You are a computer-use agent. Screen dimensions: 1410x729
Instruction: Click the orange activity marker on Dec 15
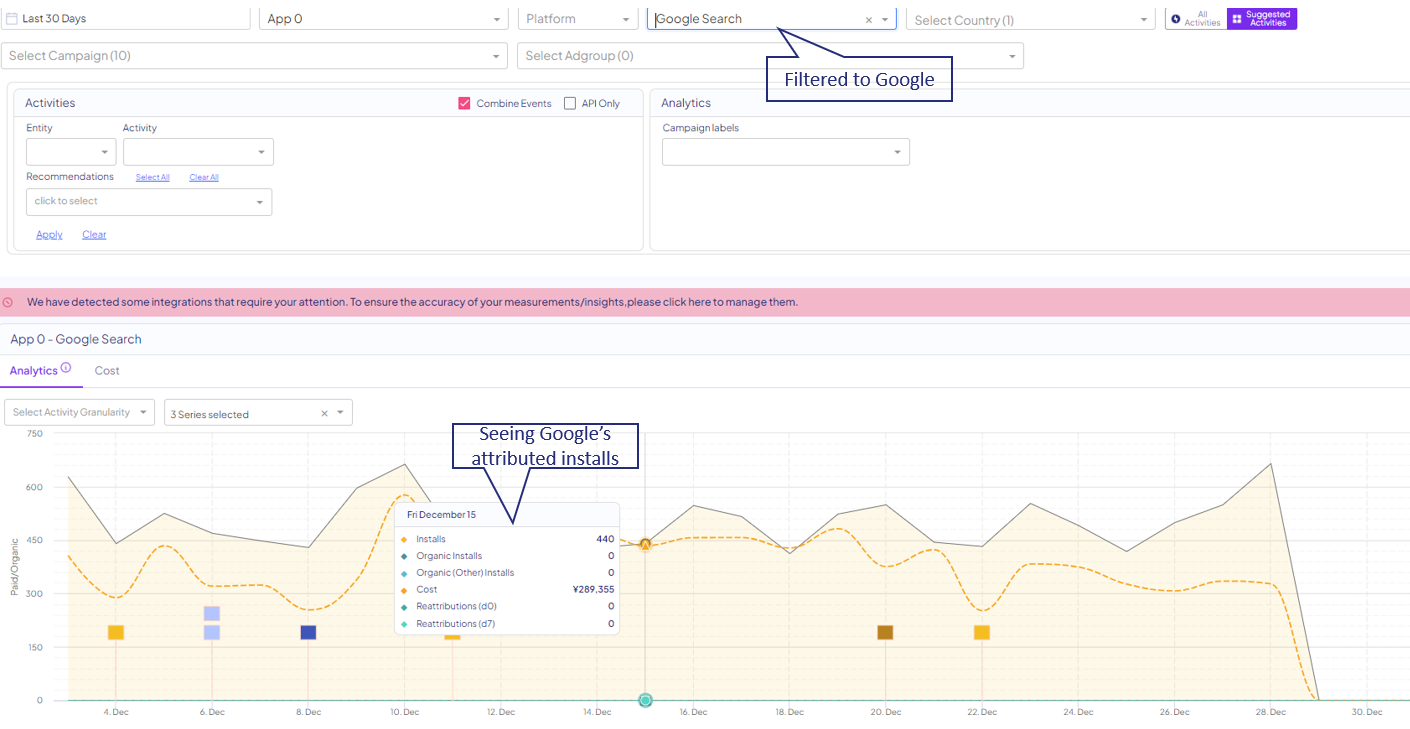pyautogui.click(x=645, y=544)
